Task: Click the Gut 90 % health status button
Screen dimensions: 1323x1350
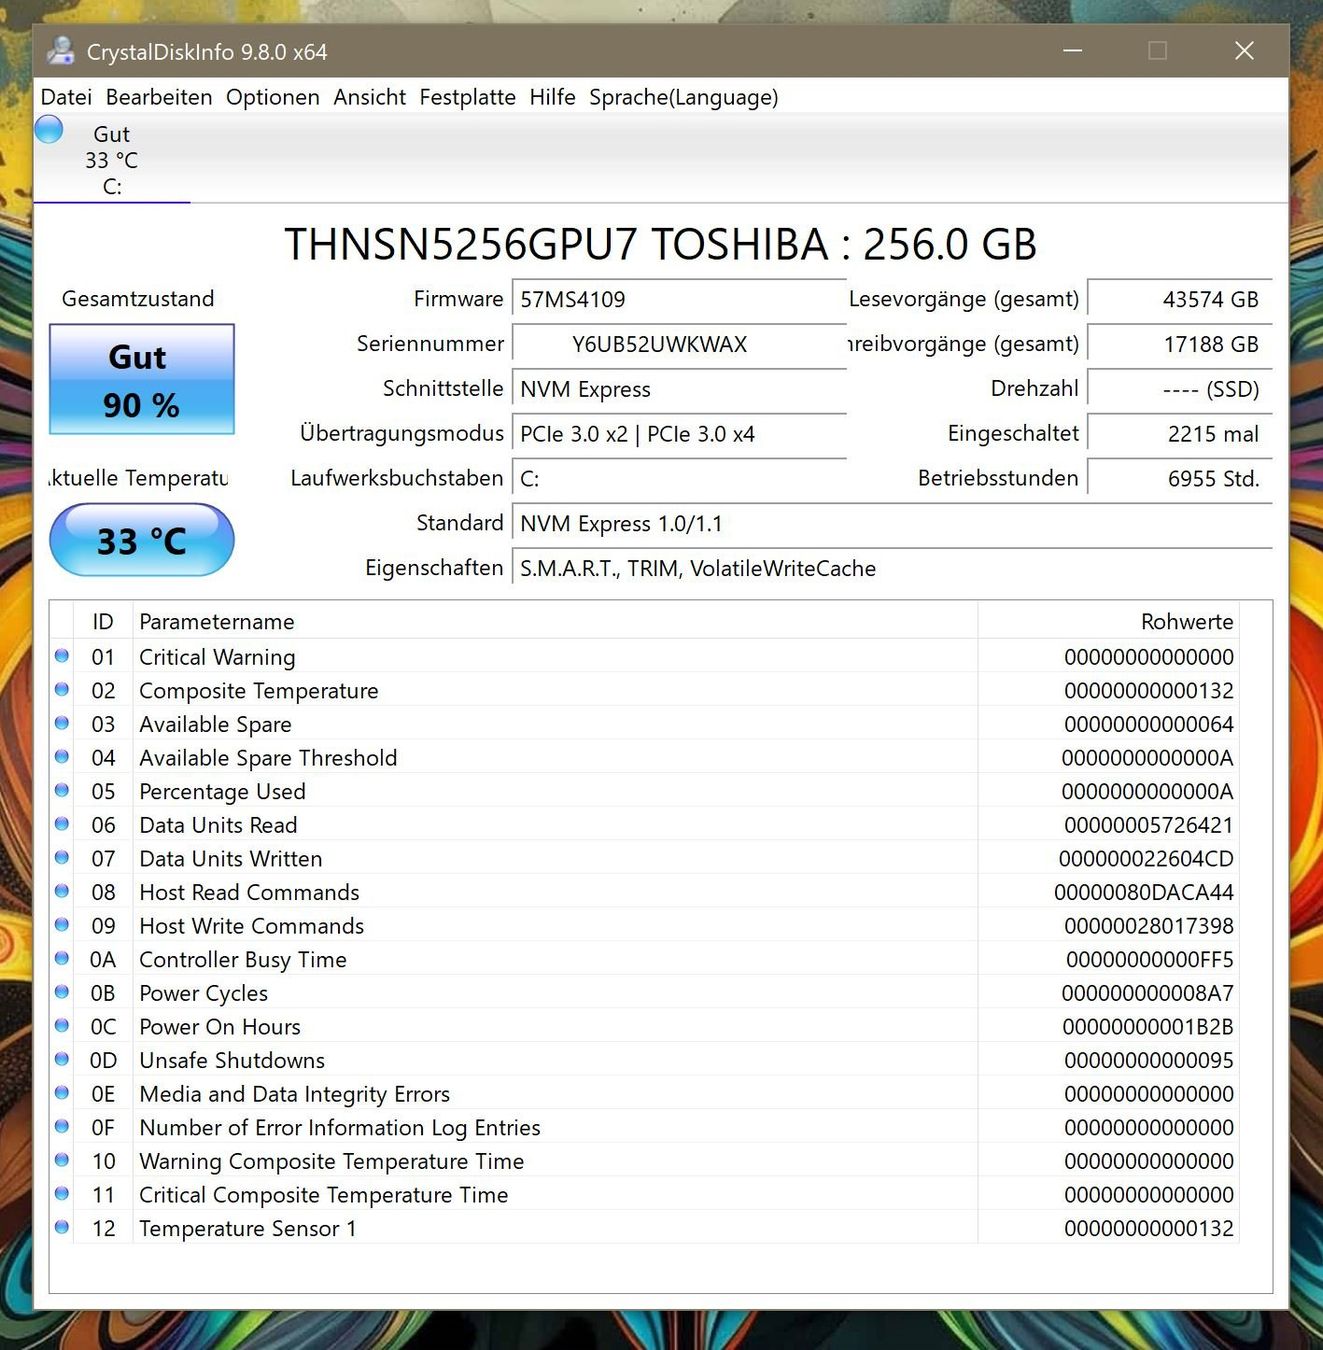Action: (x=142, y=379)
